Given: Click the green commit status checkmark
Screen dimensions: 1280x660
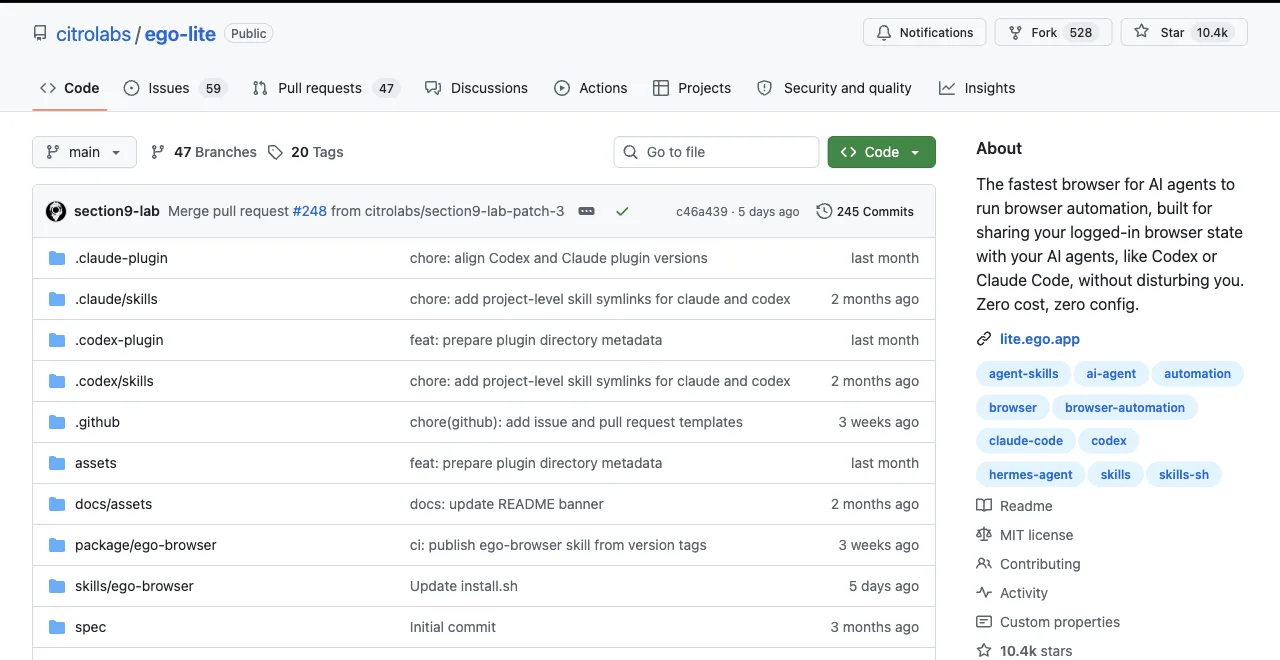Looking at the screenshot, I should point(622,211).
